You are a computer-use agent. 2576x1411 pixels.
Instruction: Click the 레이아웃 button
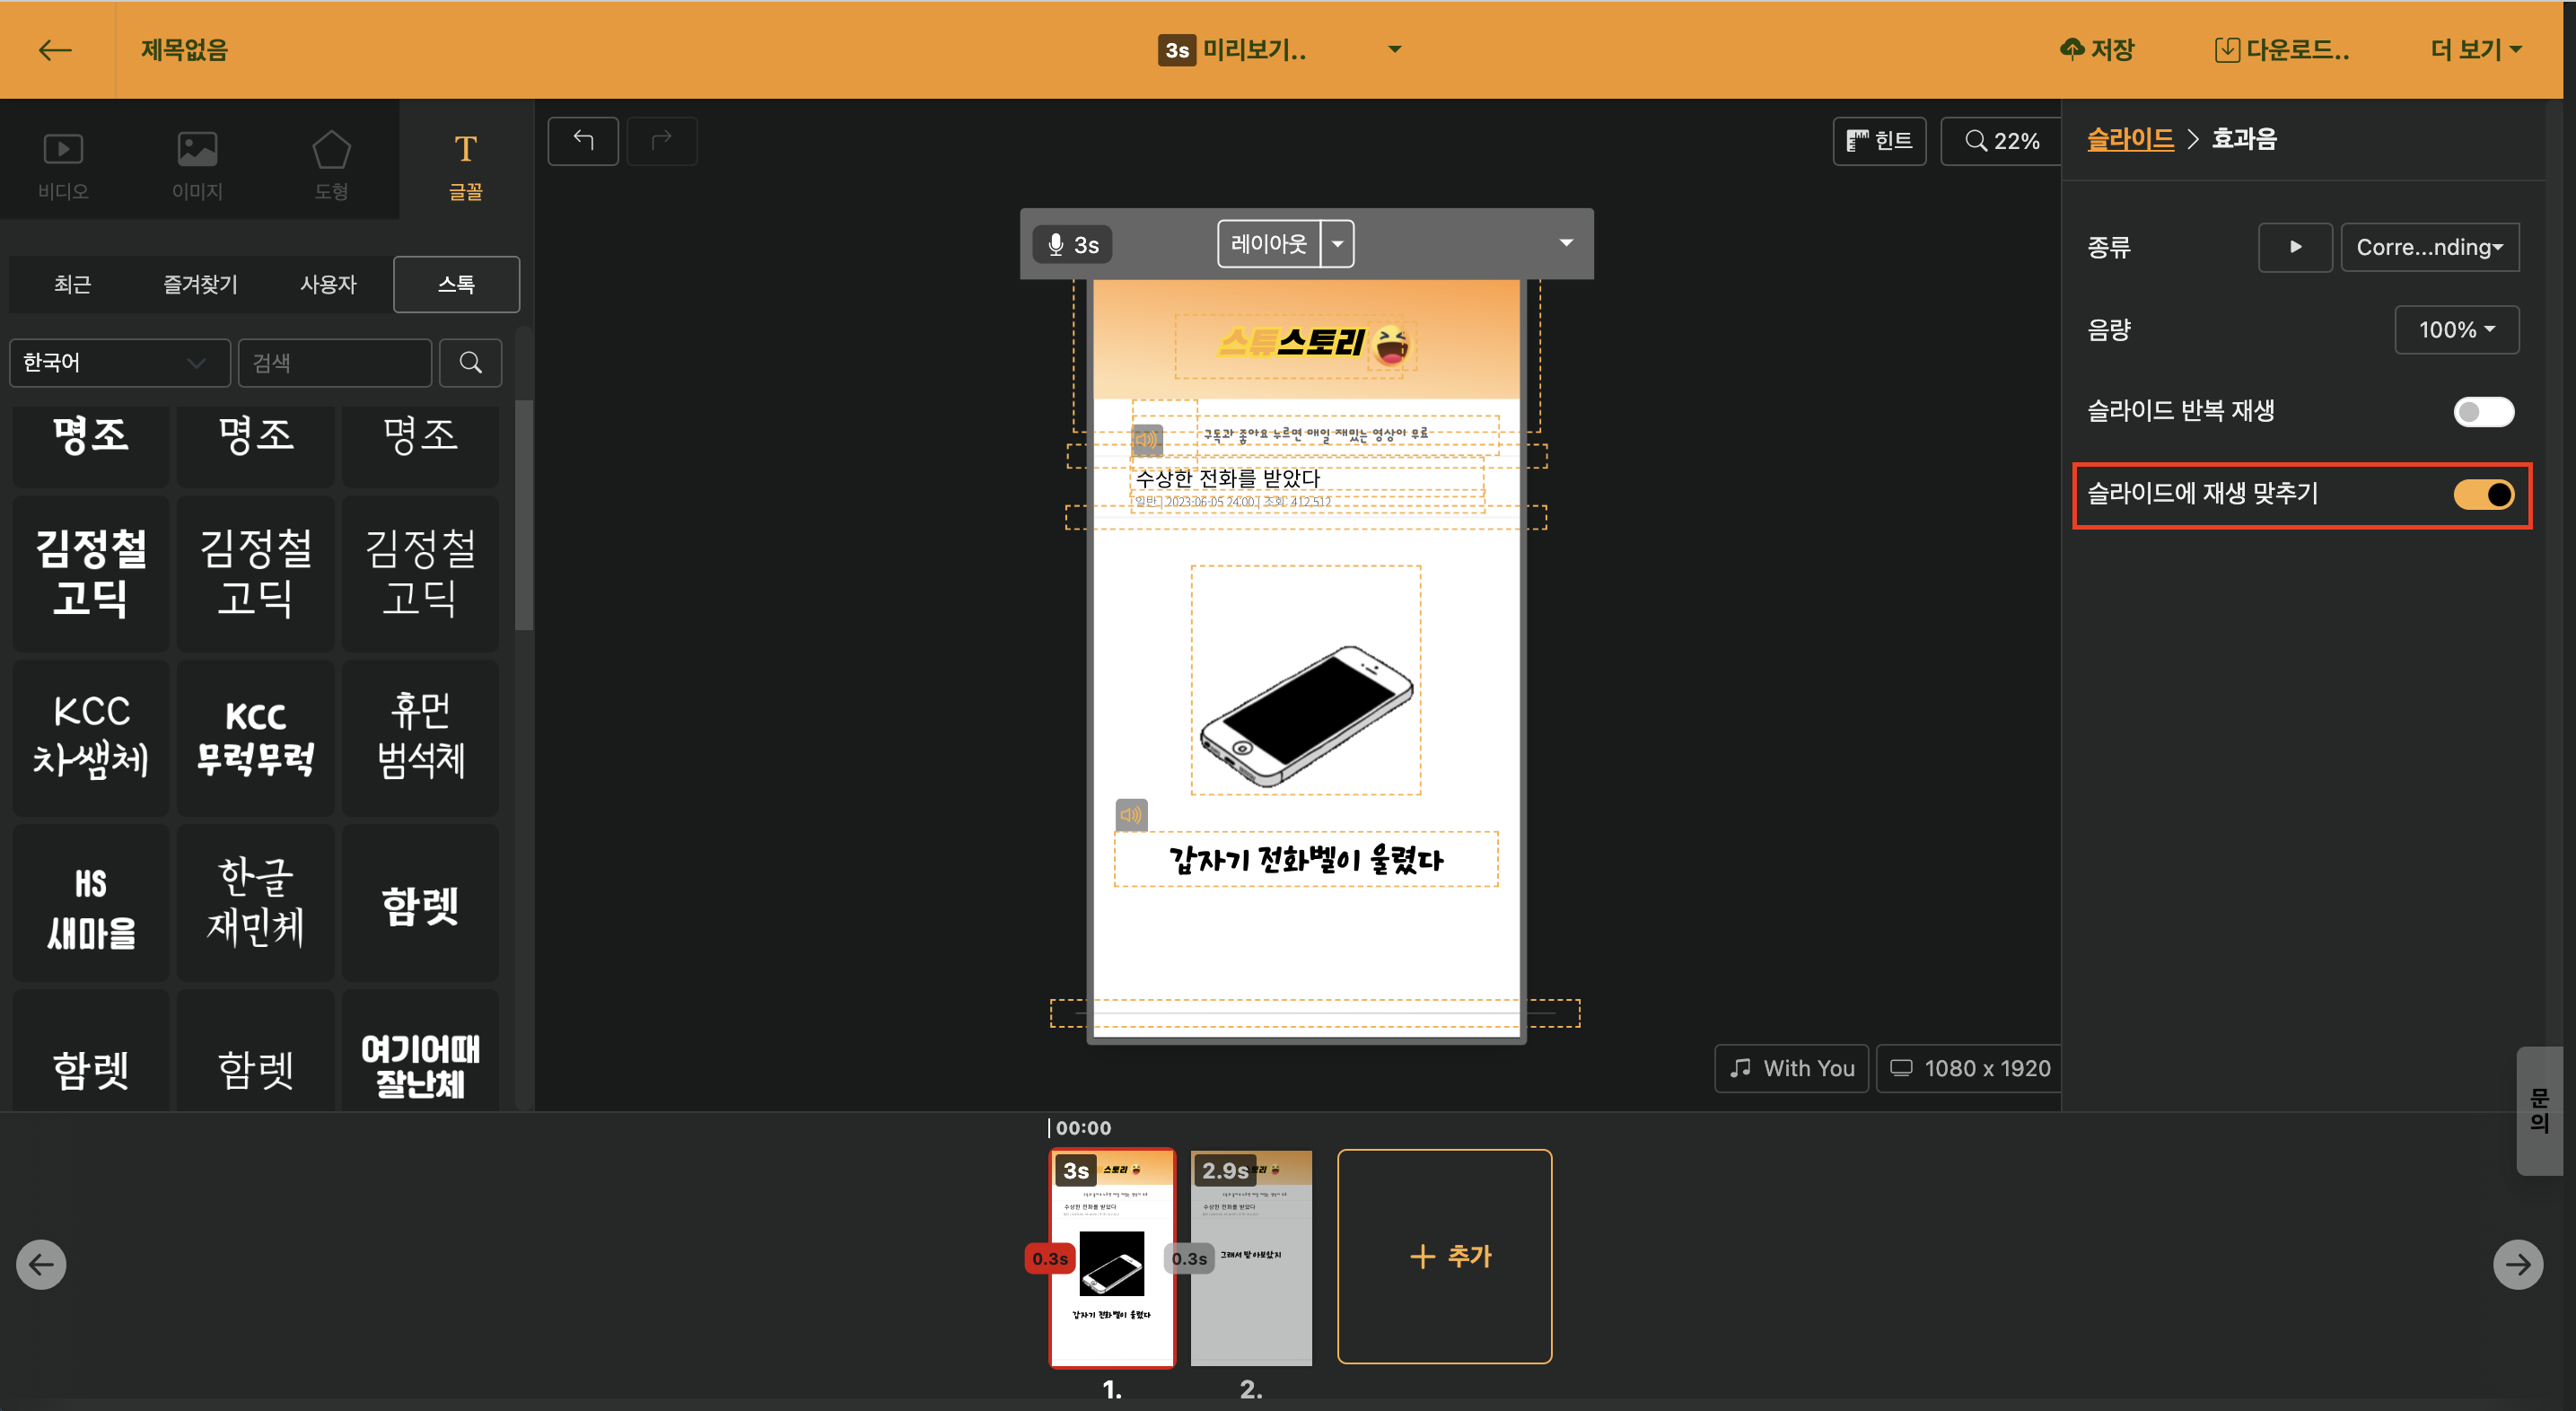[1268, 243]
